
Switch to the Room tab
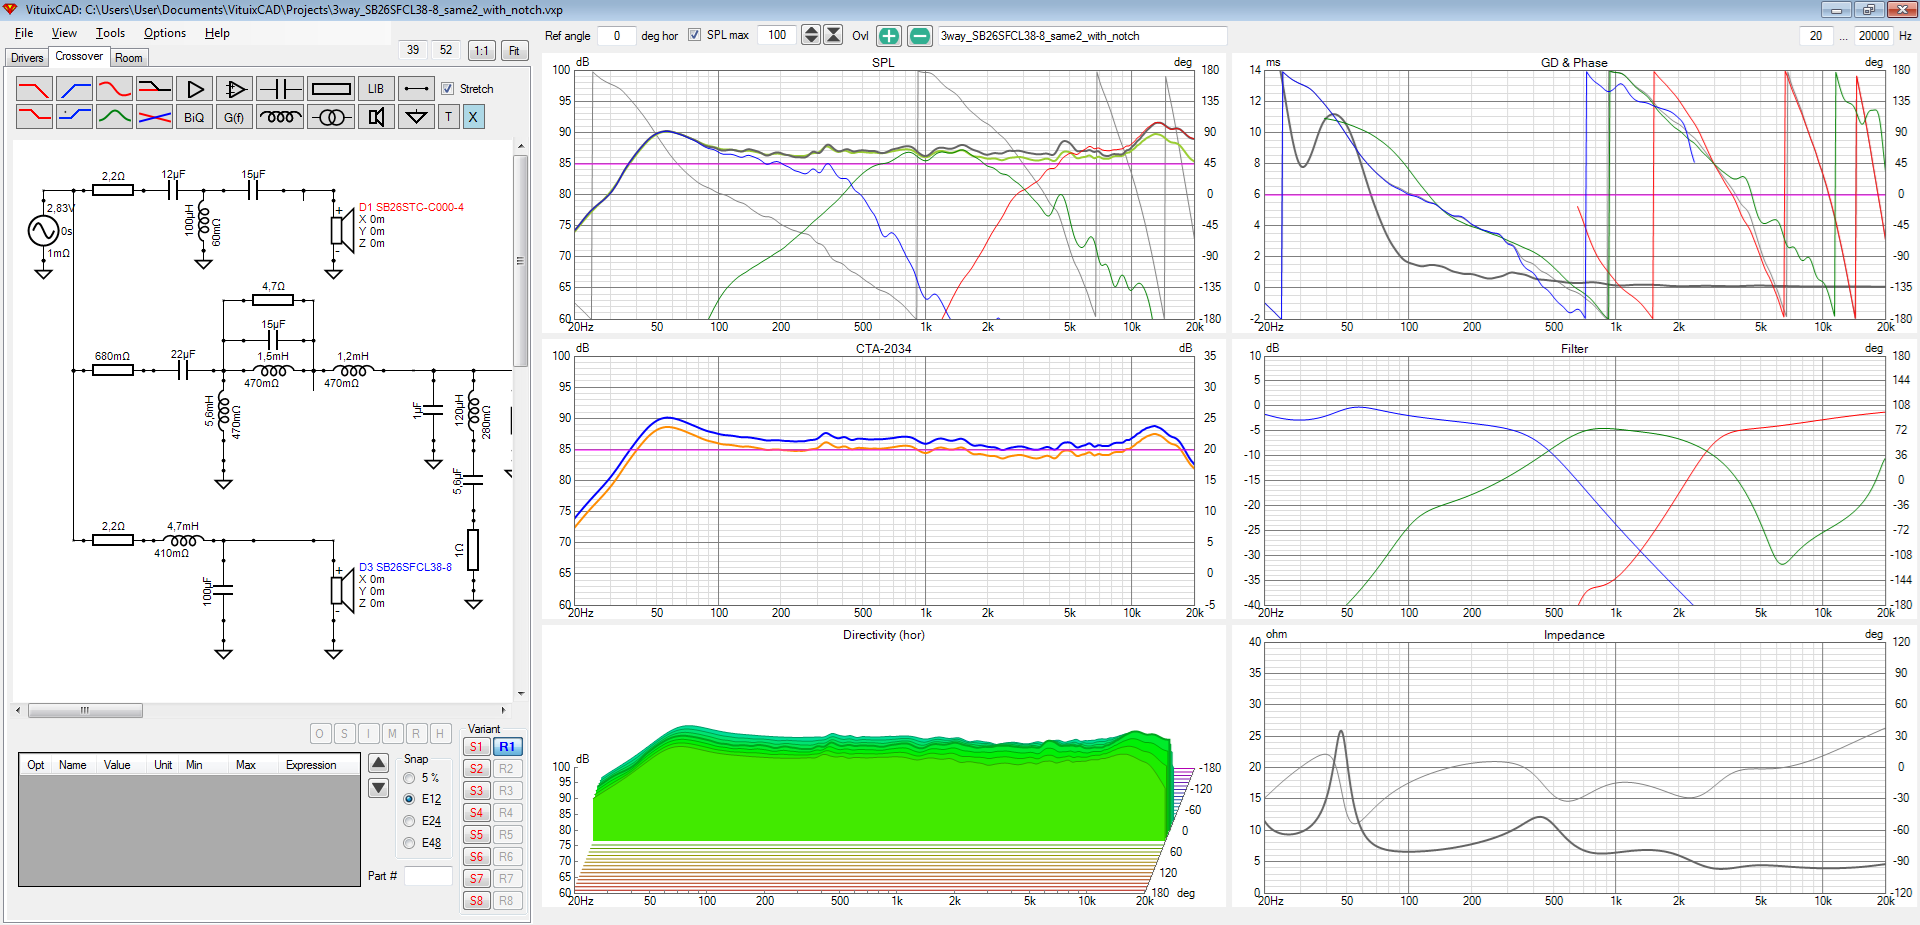coord(129,58)
